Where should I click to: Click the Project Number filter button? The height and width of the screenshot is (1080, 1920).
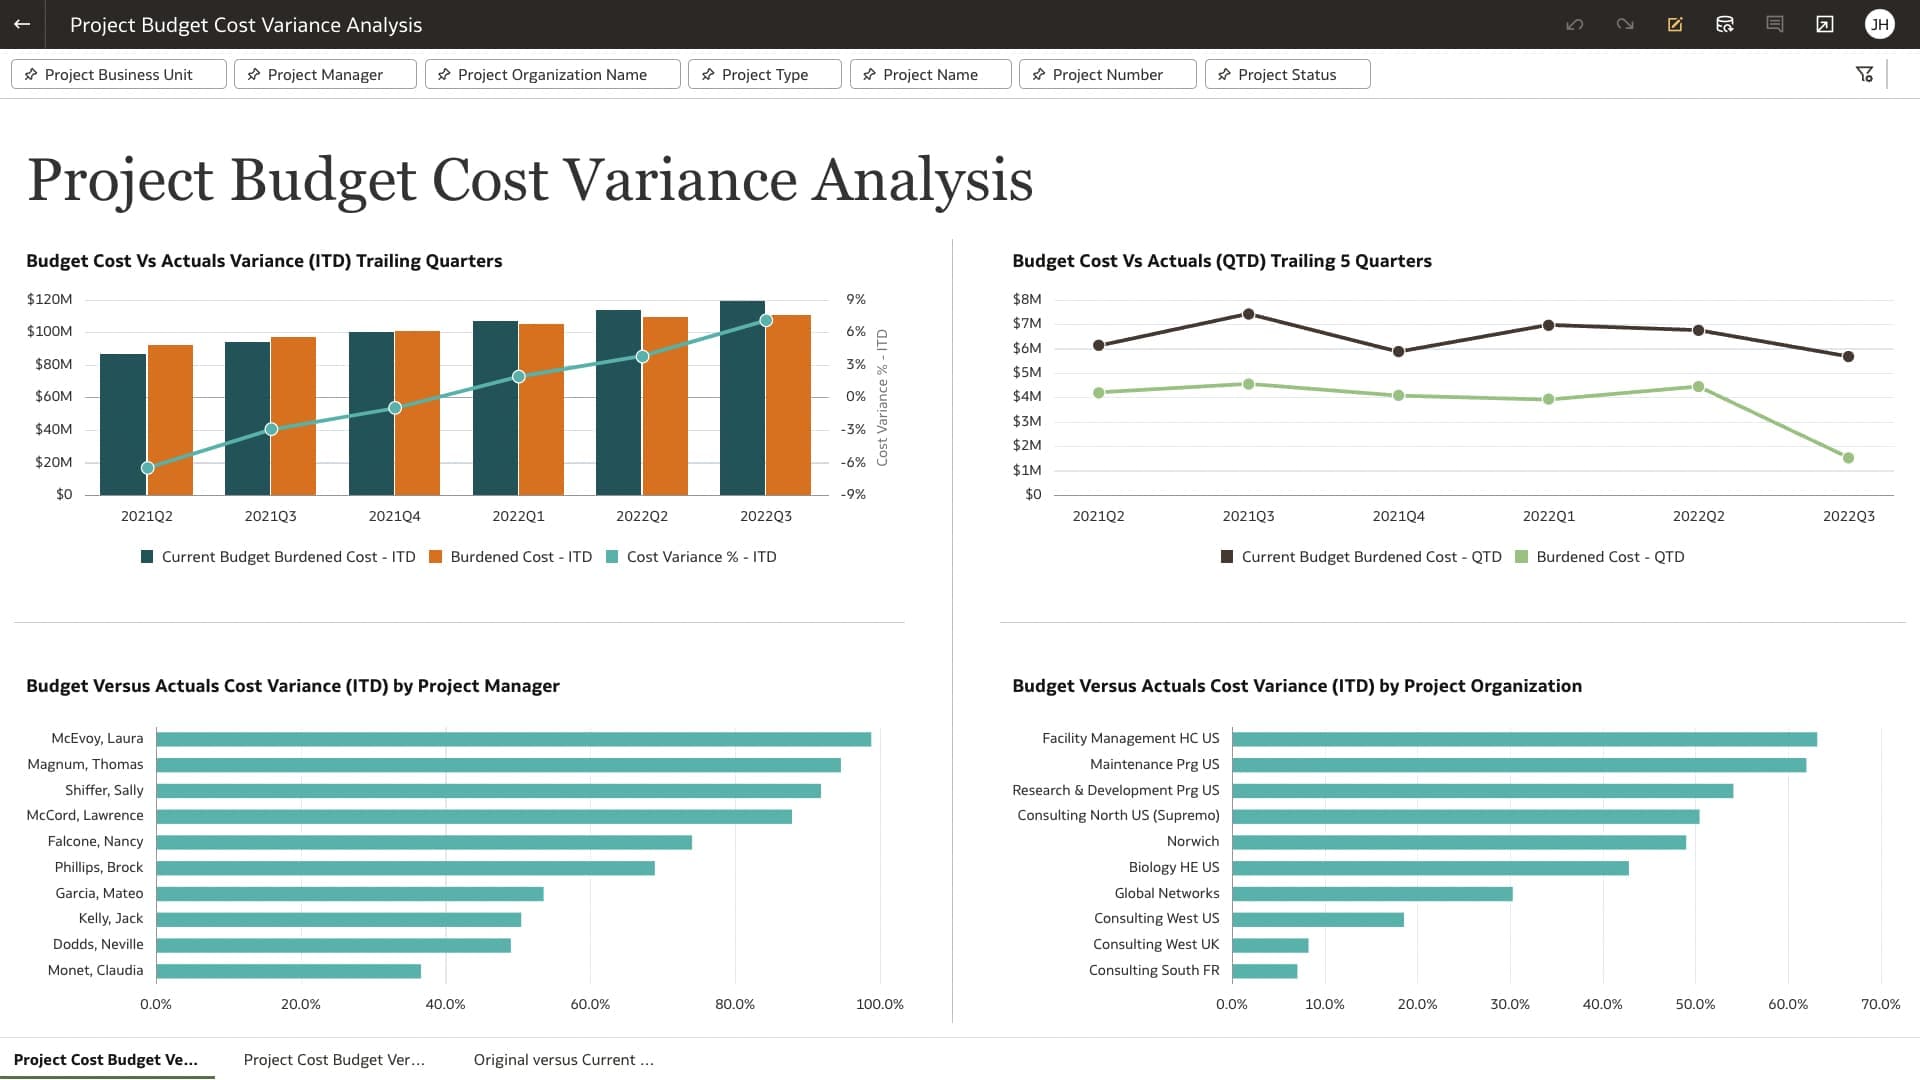(x=1106, y=74)
